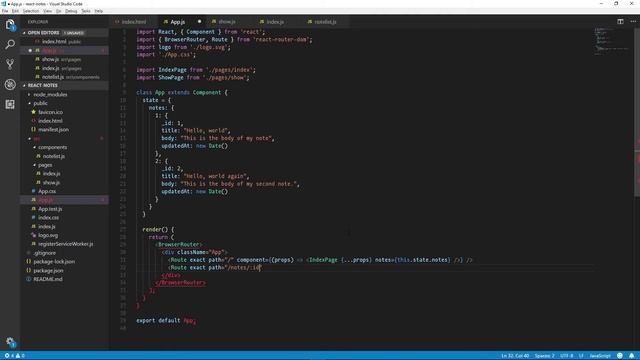Viewport: 640px width, 360px height.
Task: Open the Selection menu
Action: (x=31, y=11)
